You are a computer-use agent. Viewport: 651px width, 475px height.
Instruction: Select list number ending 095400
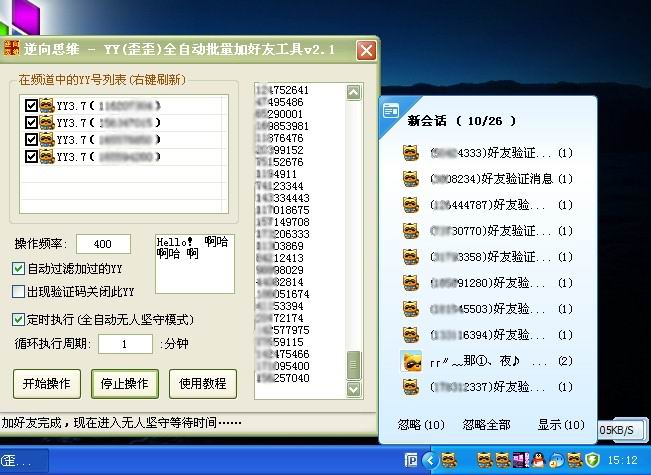pos(283,366)
